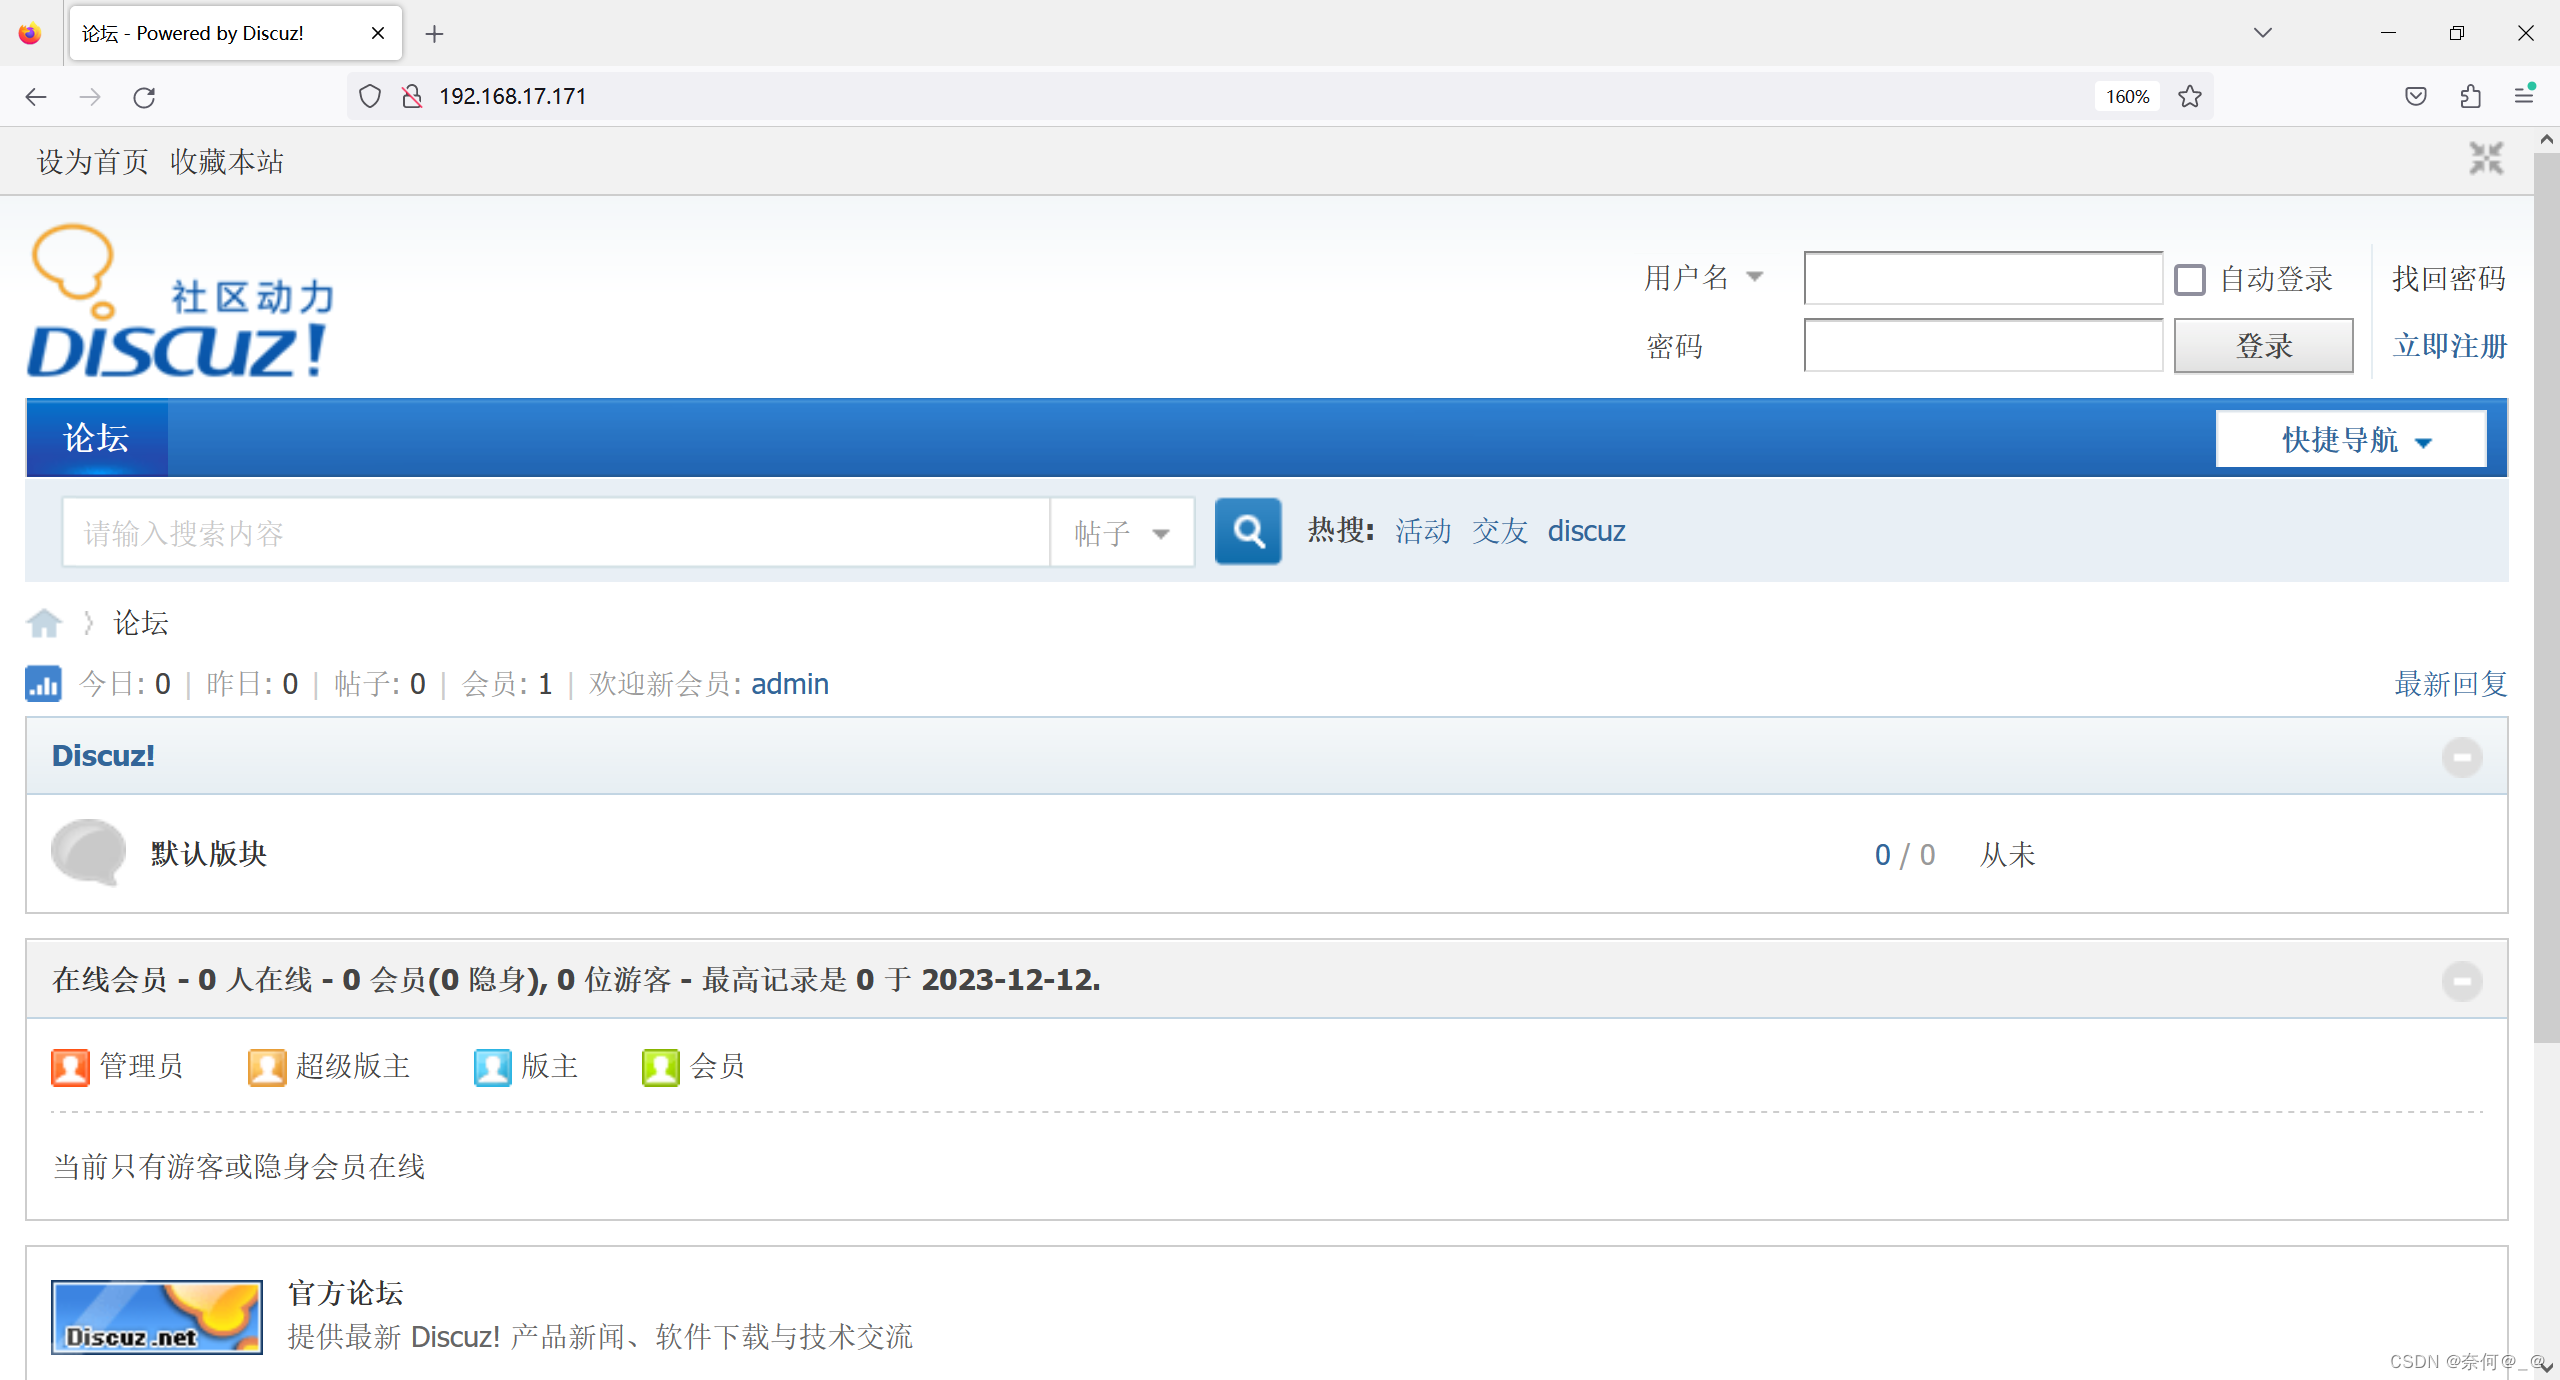
Task: Collapse the Discuz! category section
Action: [2463, 757]
